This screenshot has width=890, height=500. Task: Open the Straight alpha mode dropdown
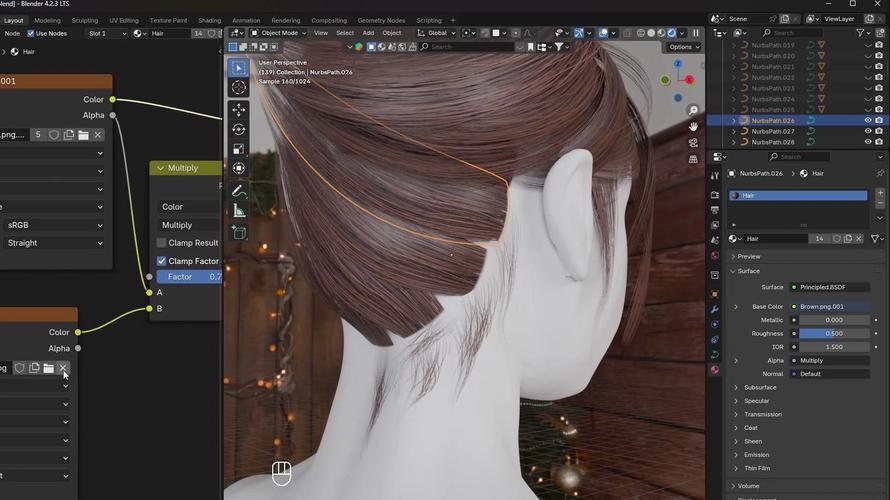[54, 243]
